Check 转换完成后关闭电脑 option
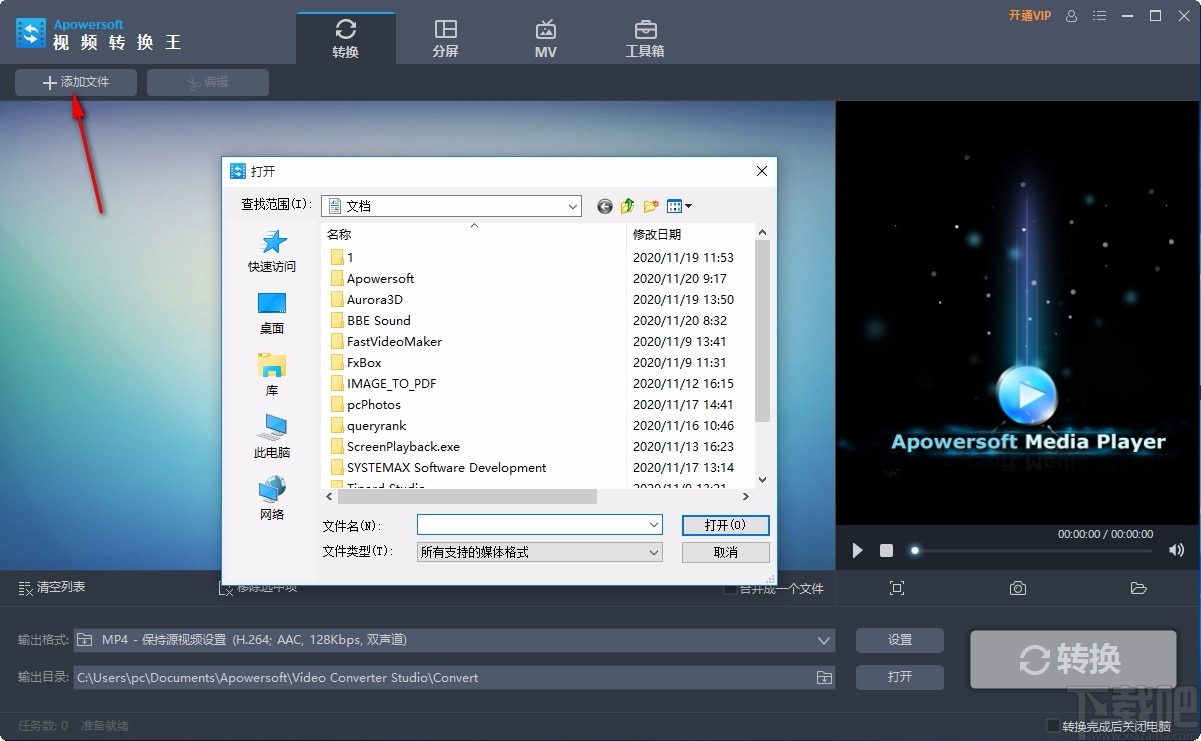This screenshot has height=741, width=1201. pos(1054,726)
